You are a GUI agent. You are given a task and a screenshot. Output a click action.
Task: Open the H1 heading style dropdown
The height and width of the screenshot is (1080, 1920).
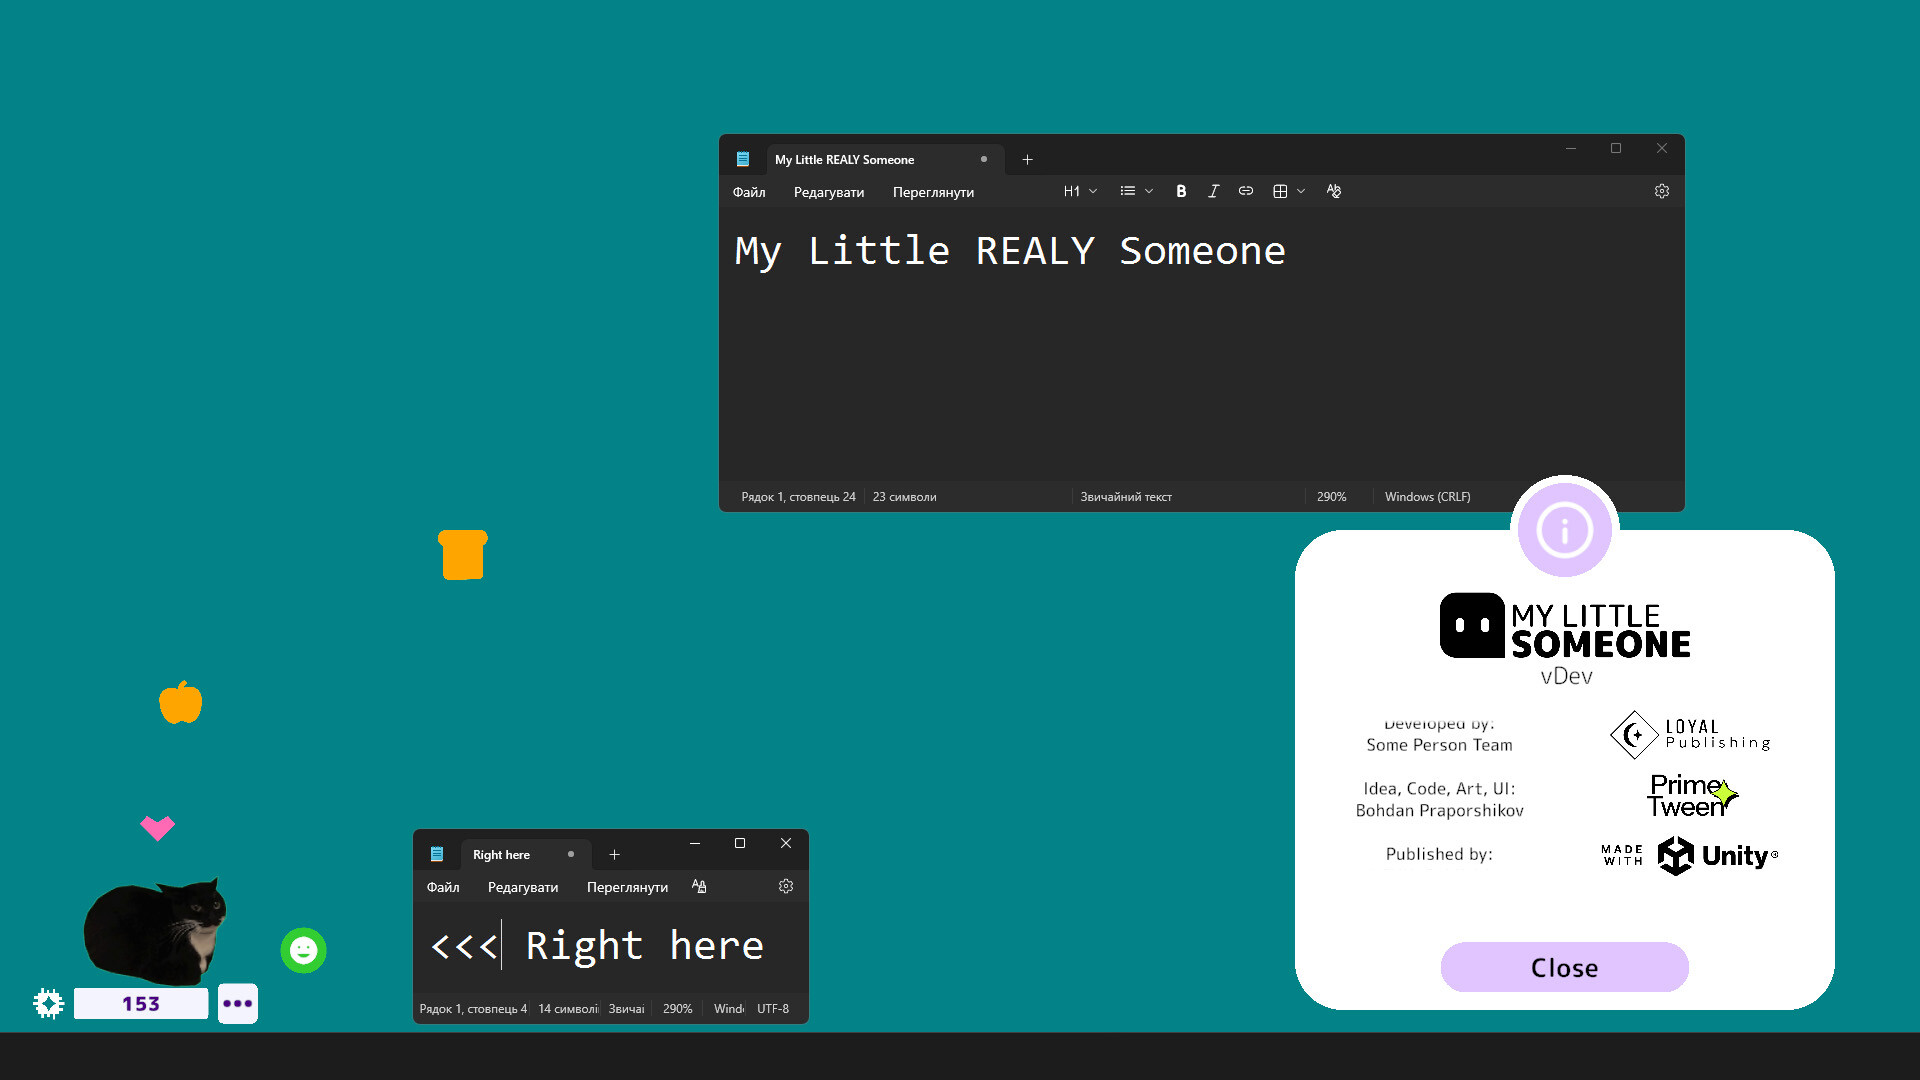pyautogui.click(x=1079, y=191)
